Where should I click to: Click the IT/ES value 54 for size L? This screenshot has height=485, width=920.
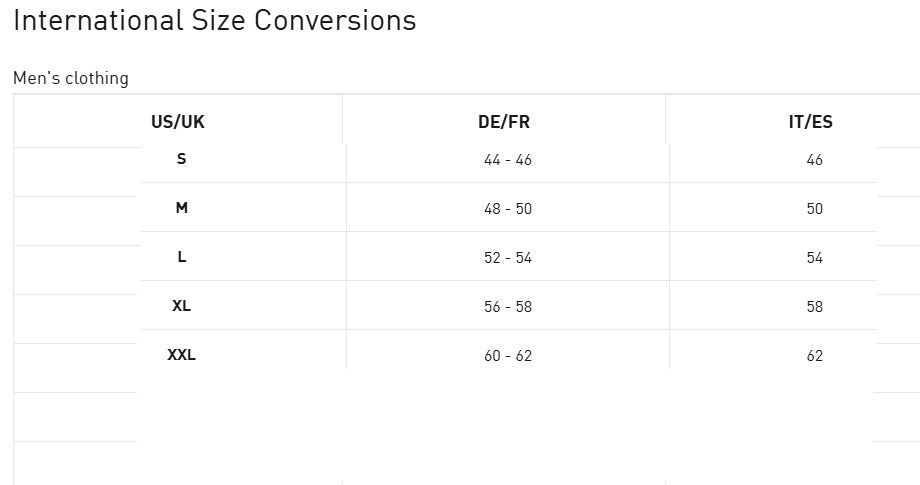pyautogui.click(x=814, y=258)
